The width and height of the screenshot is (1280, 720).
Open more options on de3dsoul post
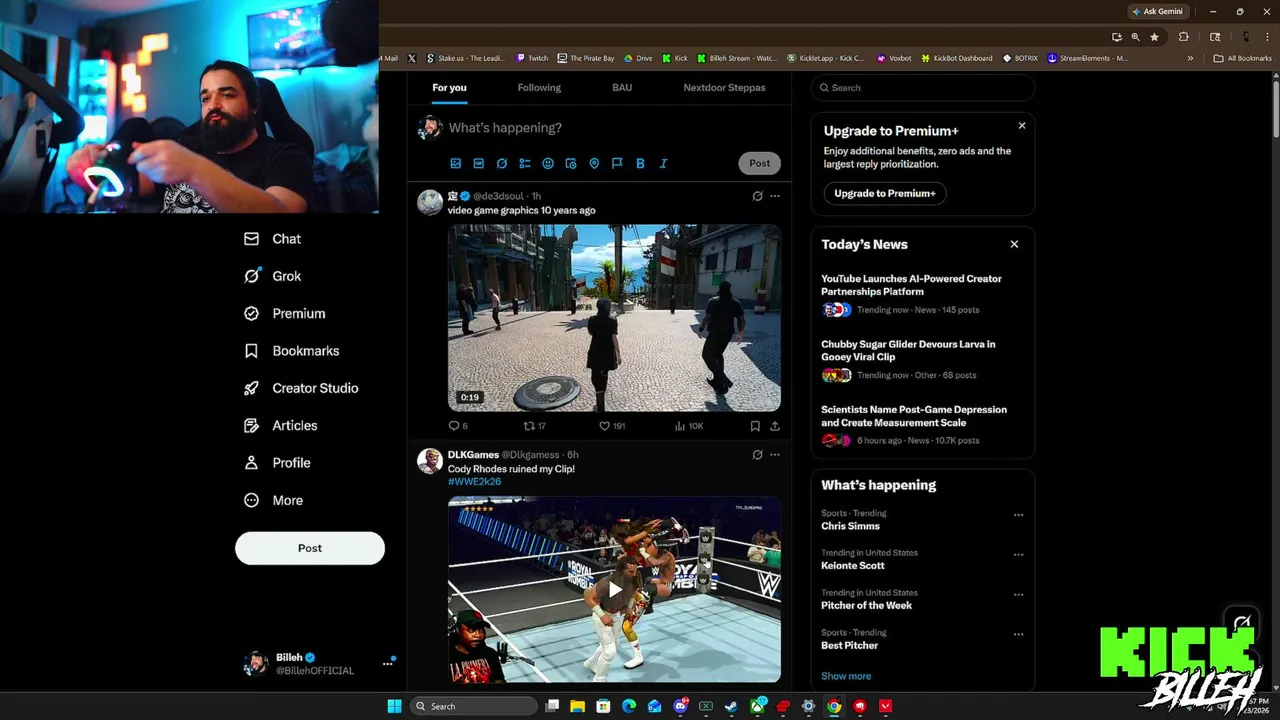click(775, 196)
